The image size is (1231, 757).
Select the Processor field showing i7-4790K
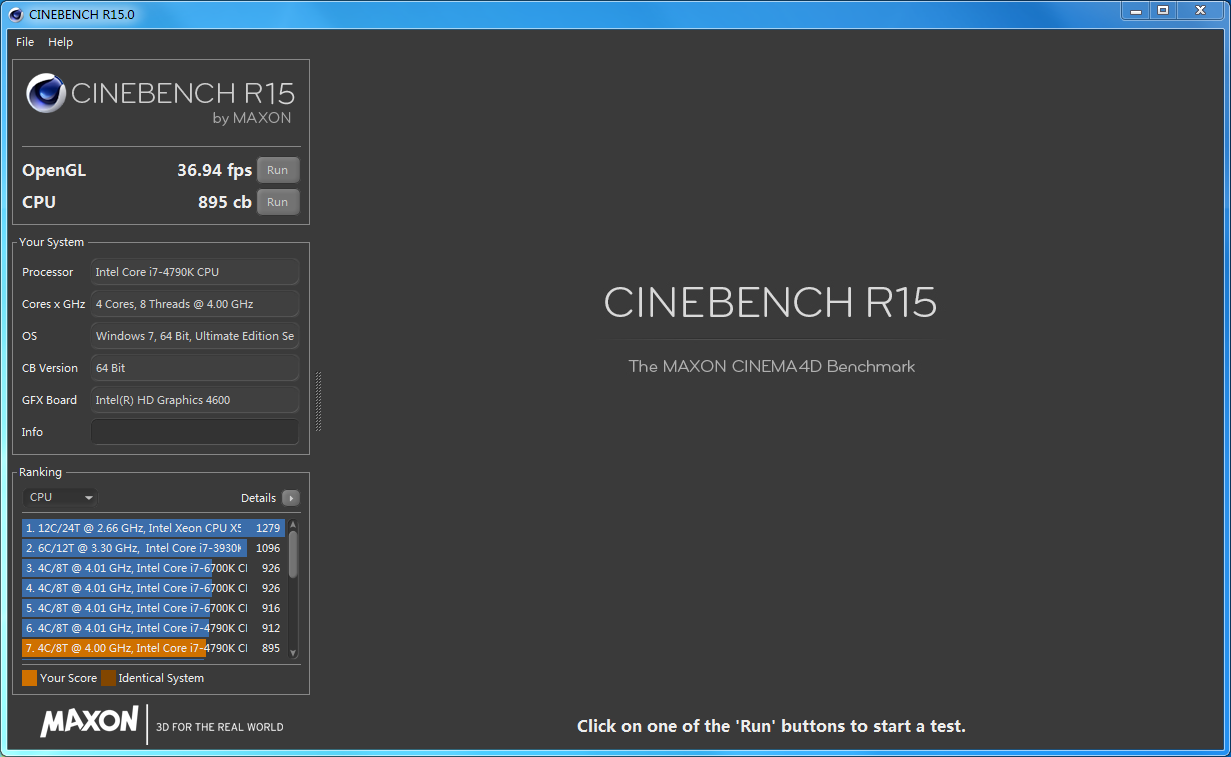[195, 272]
